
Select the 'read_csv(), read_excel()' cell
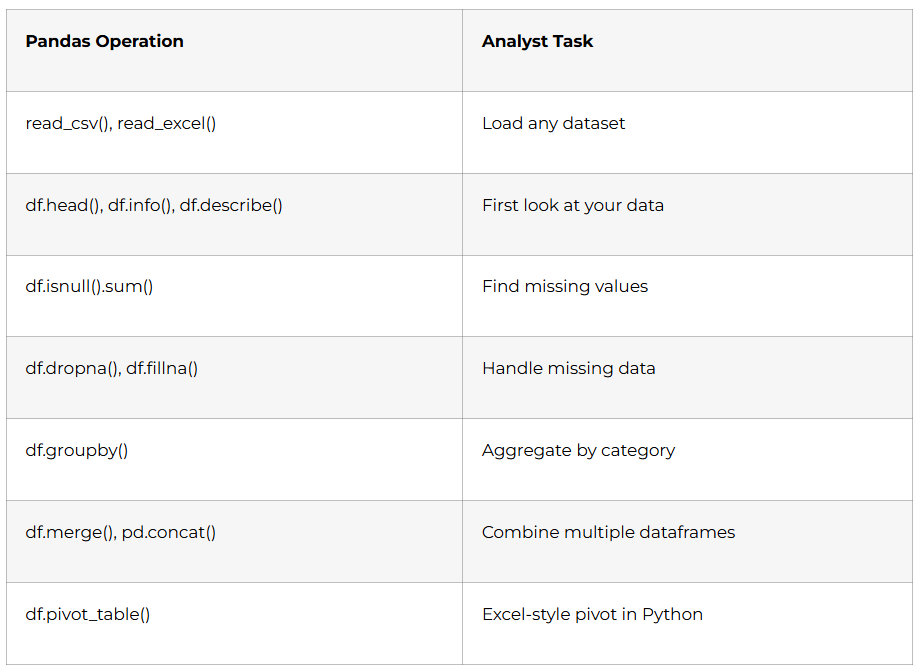coord(234,132)
